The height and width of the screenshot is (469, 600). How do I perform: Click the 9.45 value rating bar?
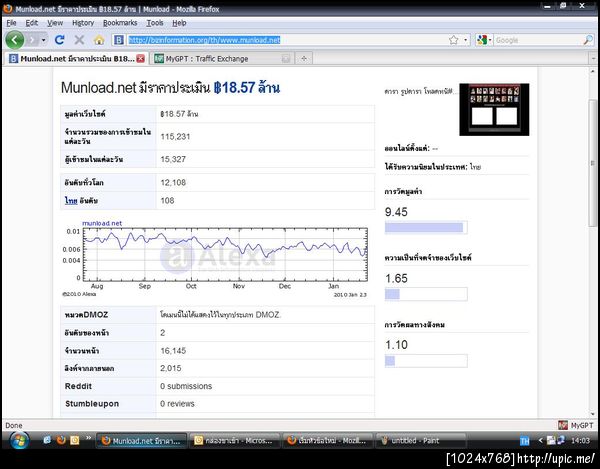(x=426, y=227)
